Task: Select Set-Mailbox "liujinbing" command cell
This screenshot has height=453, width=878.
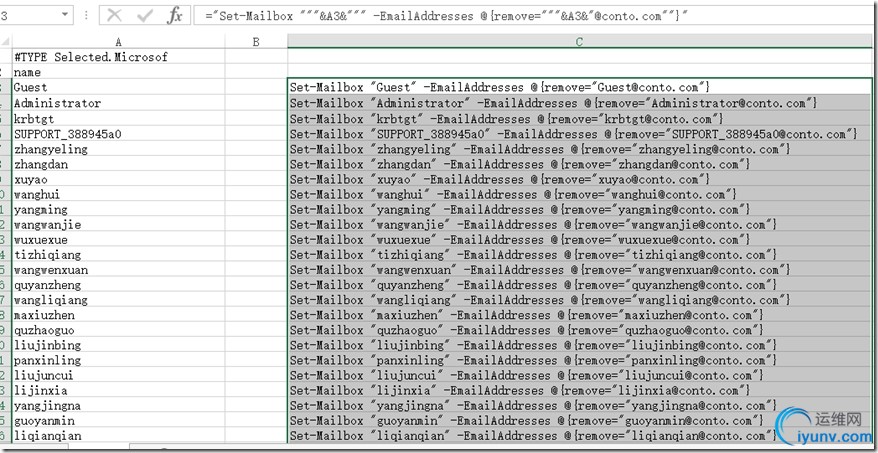Action: [580, 345]
